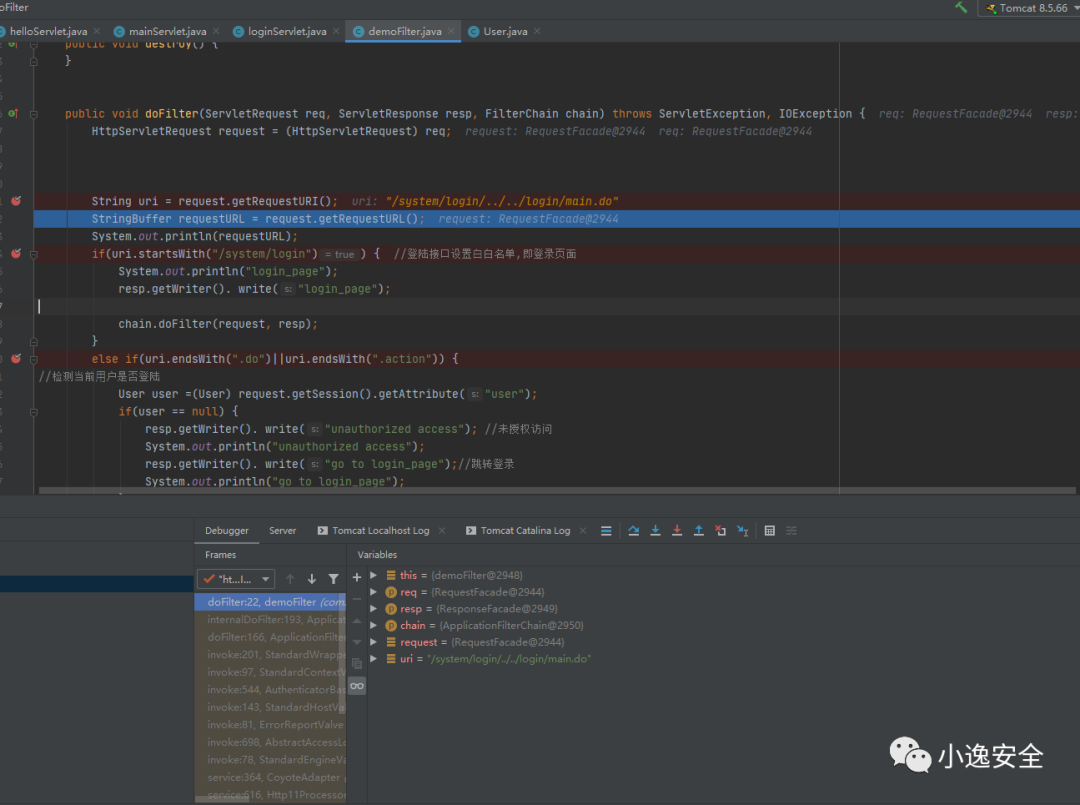Click the copy watch icon
This screenshot has width=1080, height=805.
pos(357,663)
